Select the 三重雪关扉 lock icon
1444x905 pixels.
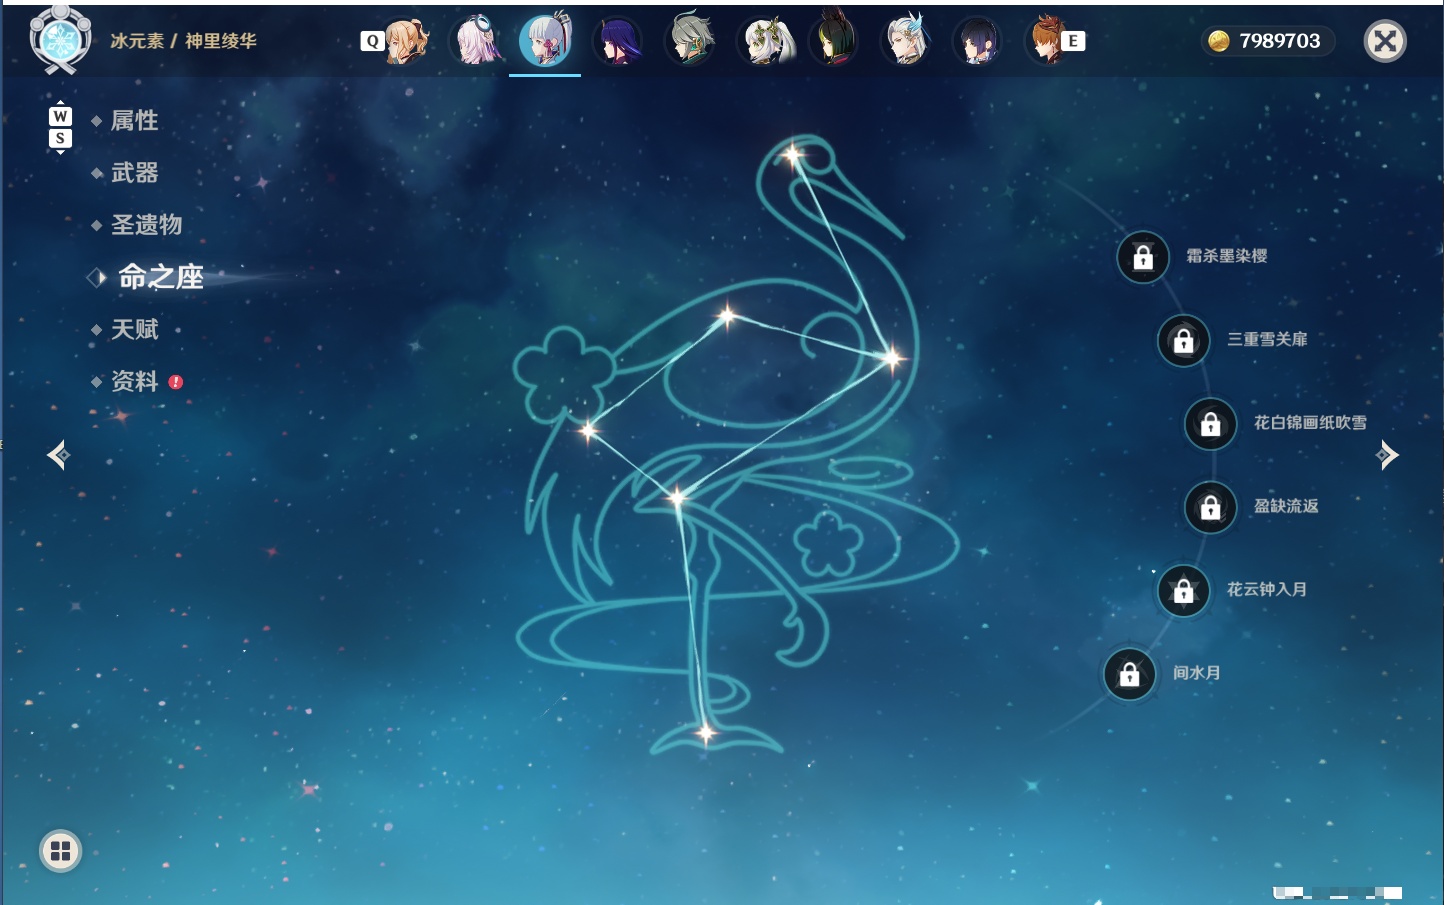(1184, 341)
